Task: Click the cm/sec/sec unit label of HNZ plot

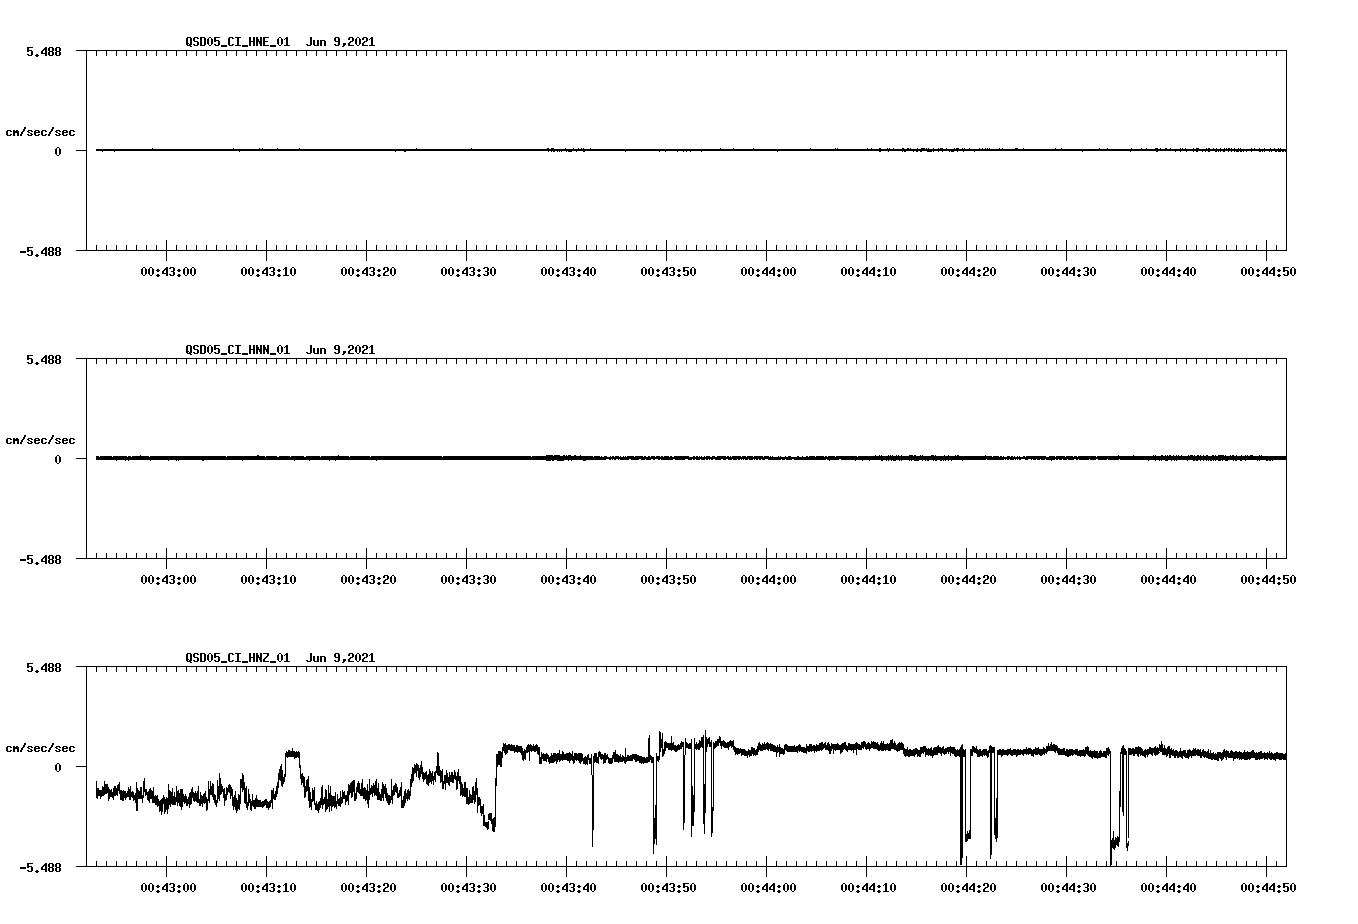Action: pyautogui.click(x=40, y=748)
